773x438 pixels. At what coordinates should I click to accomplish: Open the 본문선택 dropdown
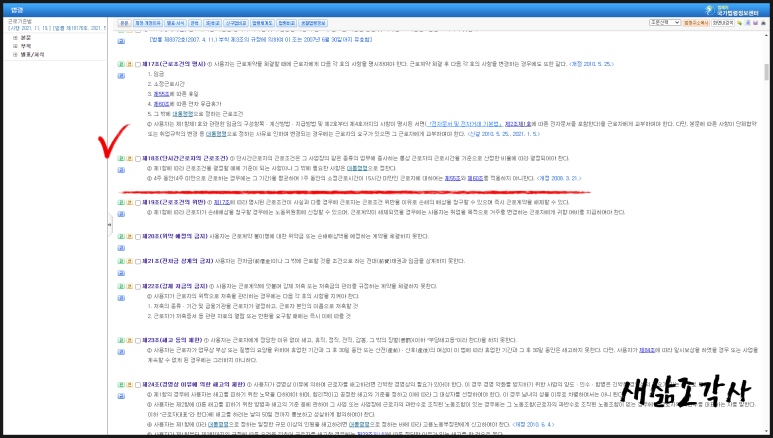(665, 23)
